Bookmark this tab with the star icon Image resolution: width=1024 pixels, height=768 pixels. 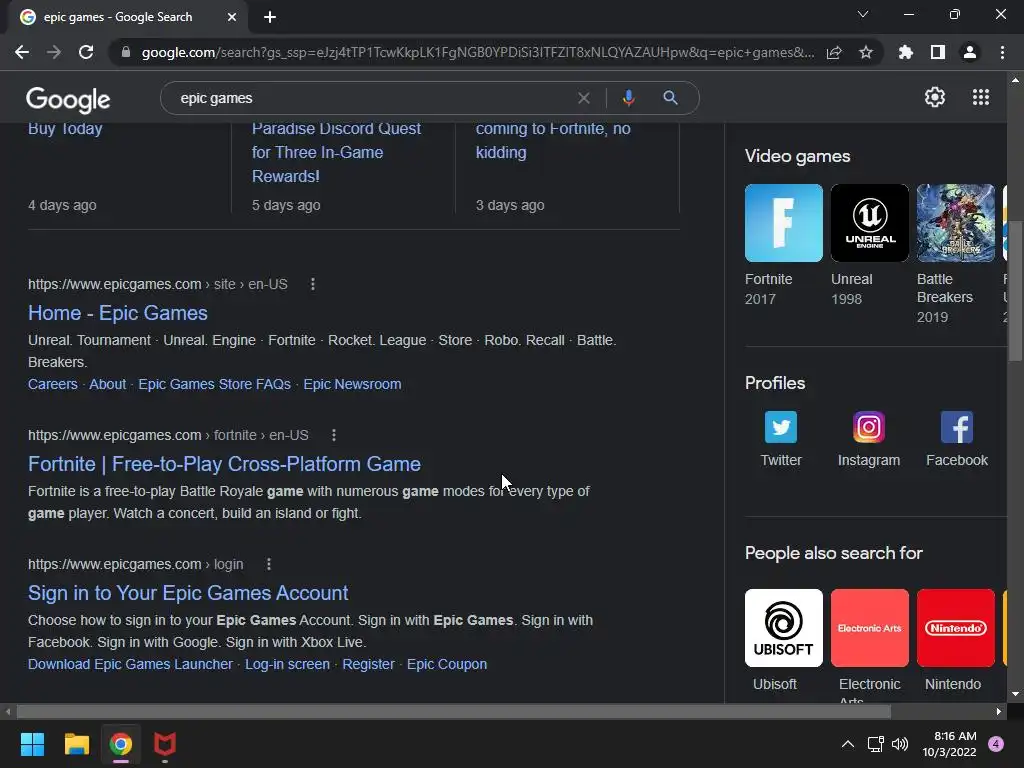[x=866, y=52]
